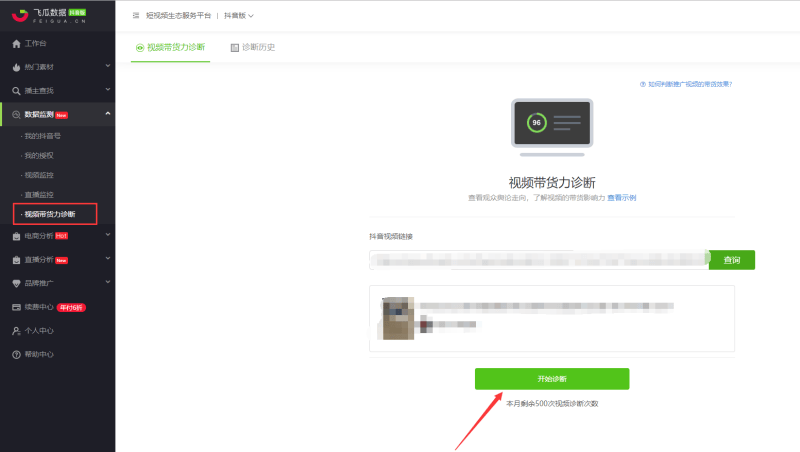Open 直播监控 in sidebar
800x452 pixels.
point(39,195)
